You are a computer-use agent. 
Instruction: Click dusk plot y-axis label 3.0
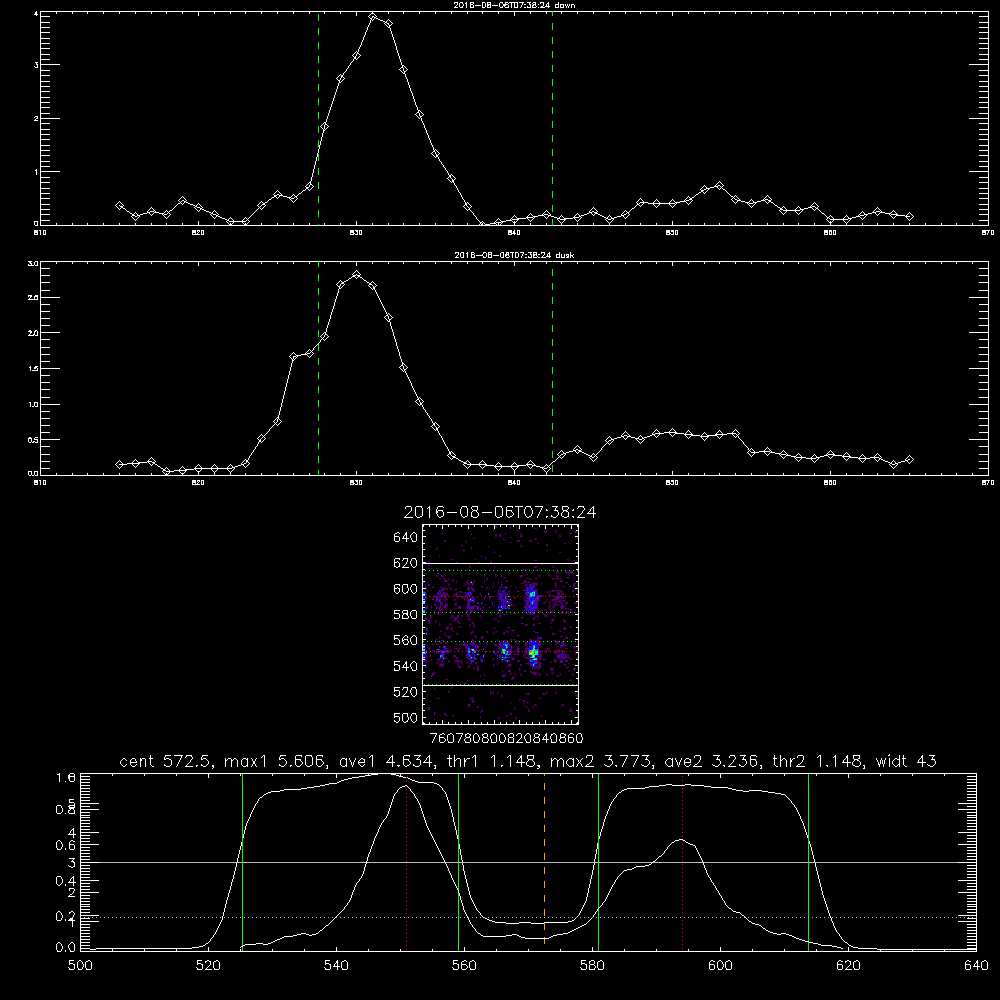[x=34, y=263]
